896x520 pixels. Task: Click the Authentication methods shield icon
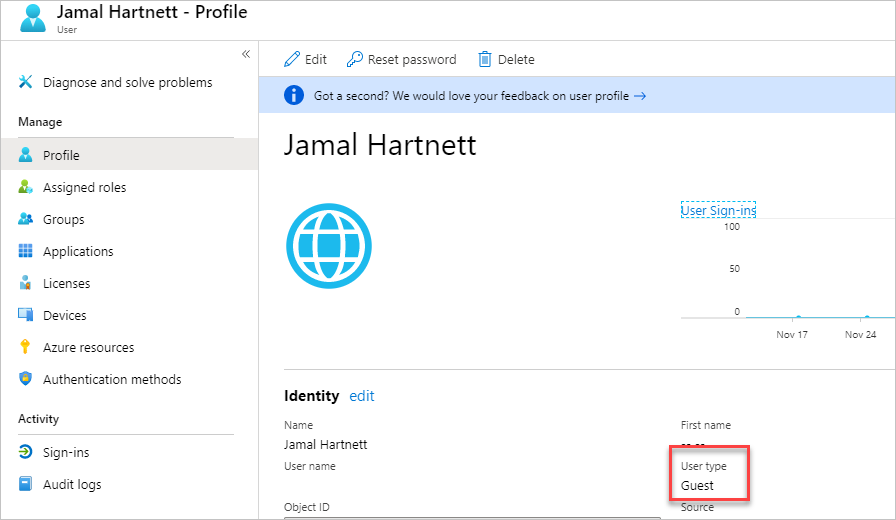26,379
